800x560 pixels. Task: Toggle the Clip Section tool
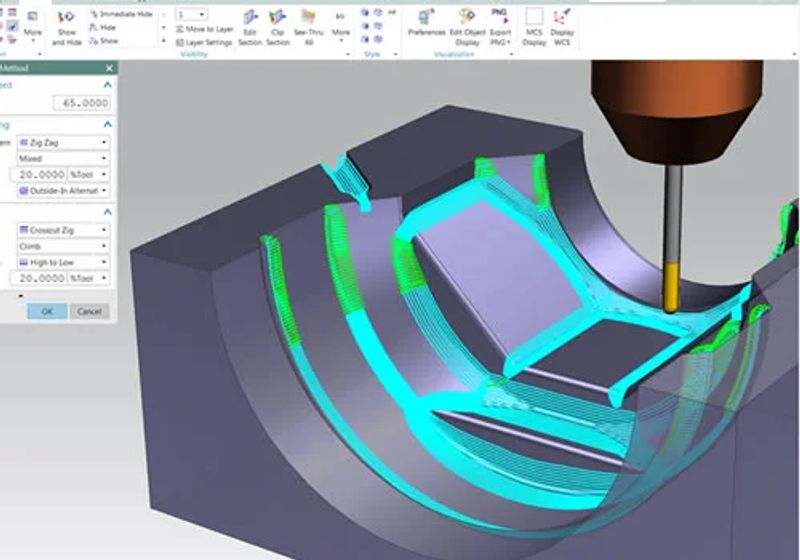click(278, 28)
